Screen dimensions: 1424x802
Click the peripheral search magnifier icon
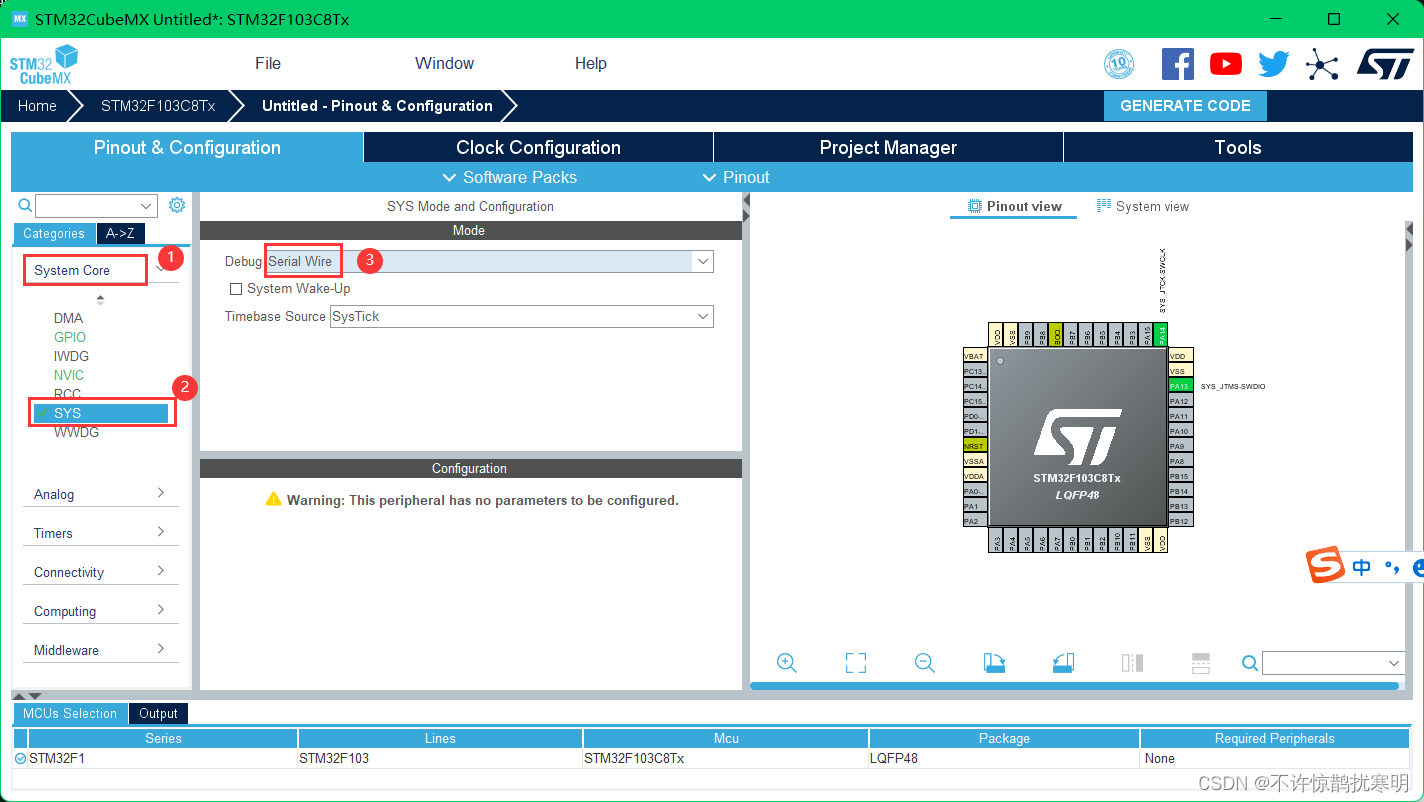pyautogui.click(x=26, y=206)
